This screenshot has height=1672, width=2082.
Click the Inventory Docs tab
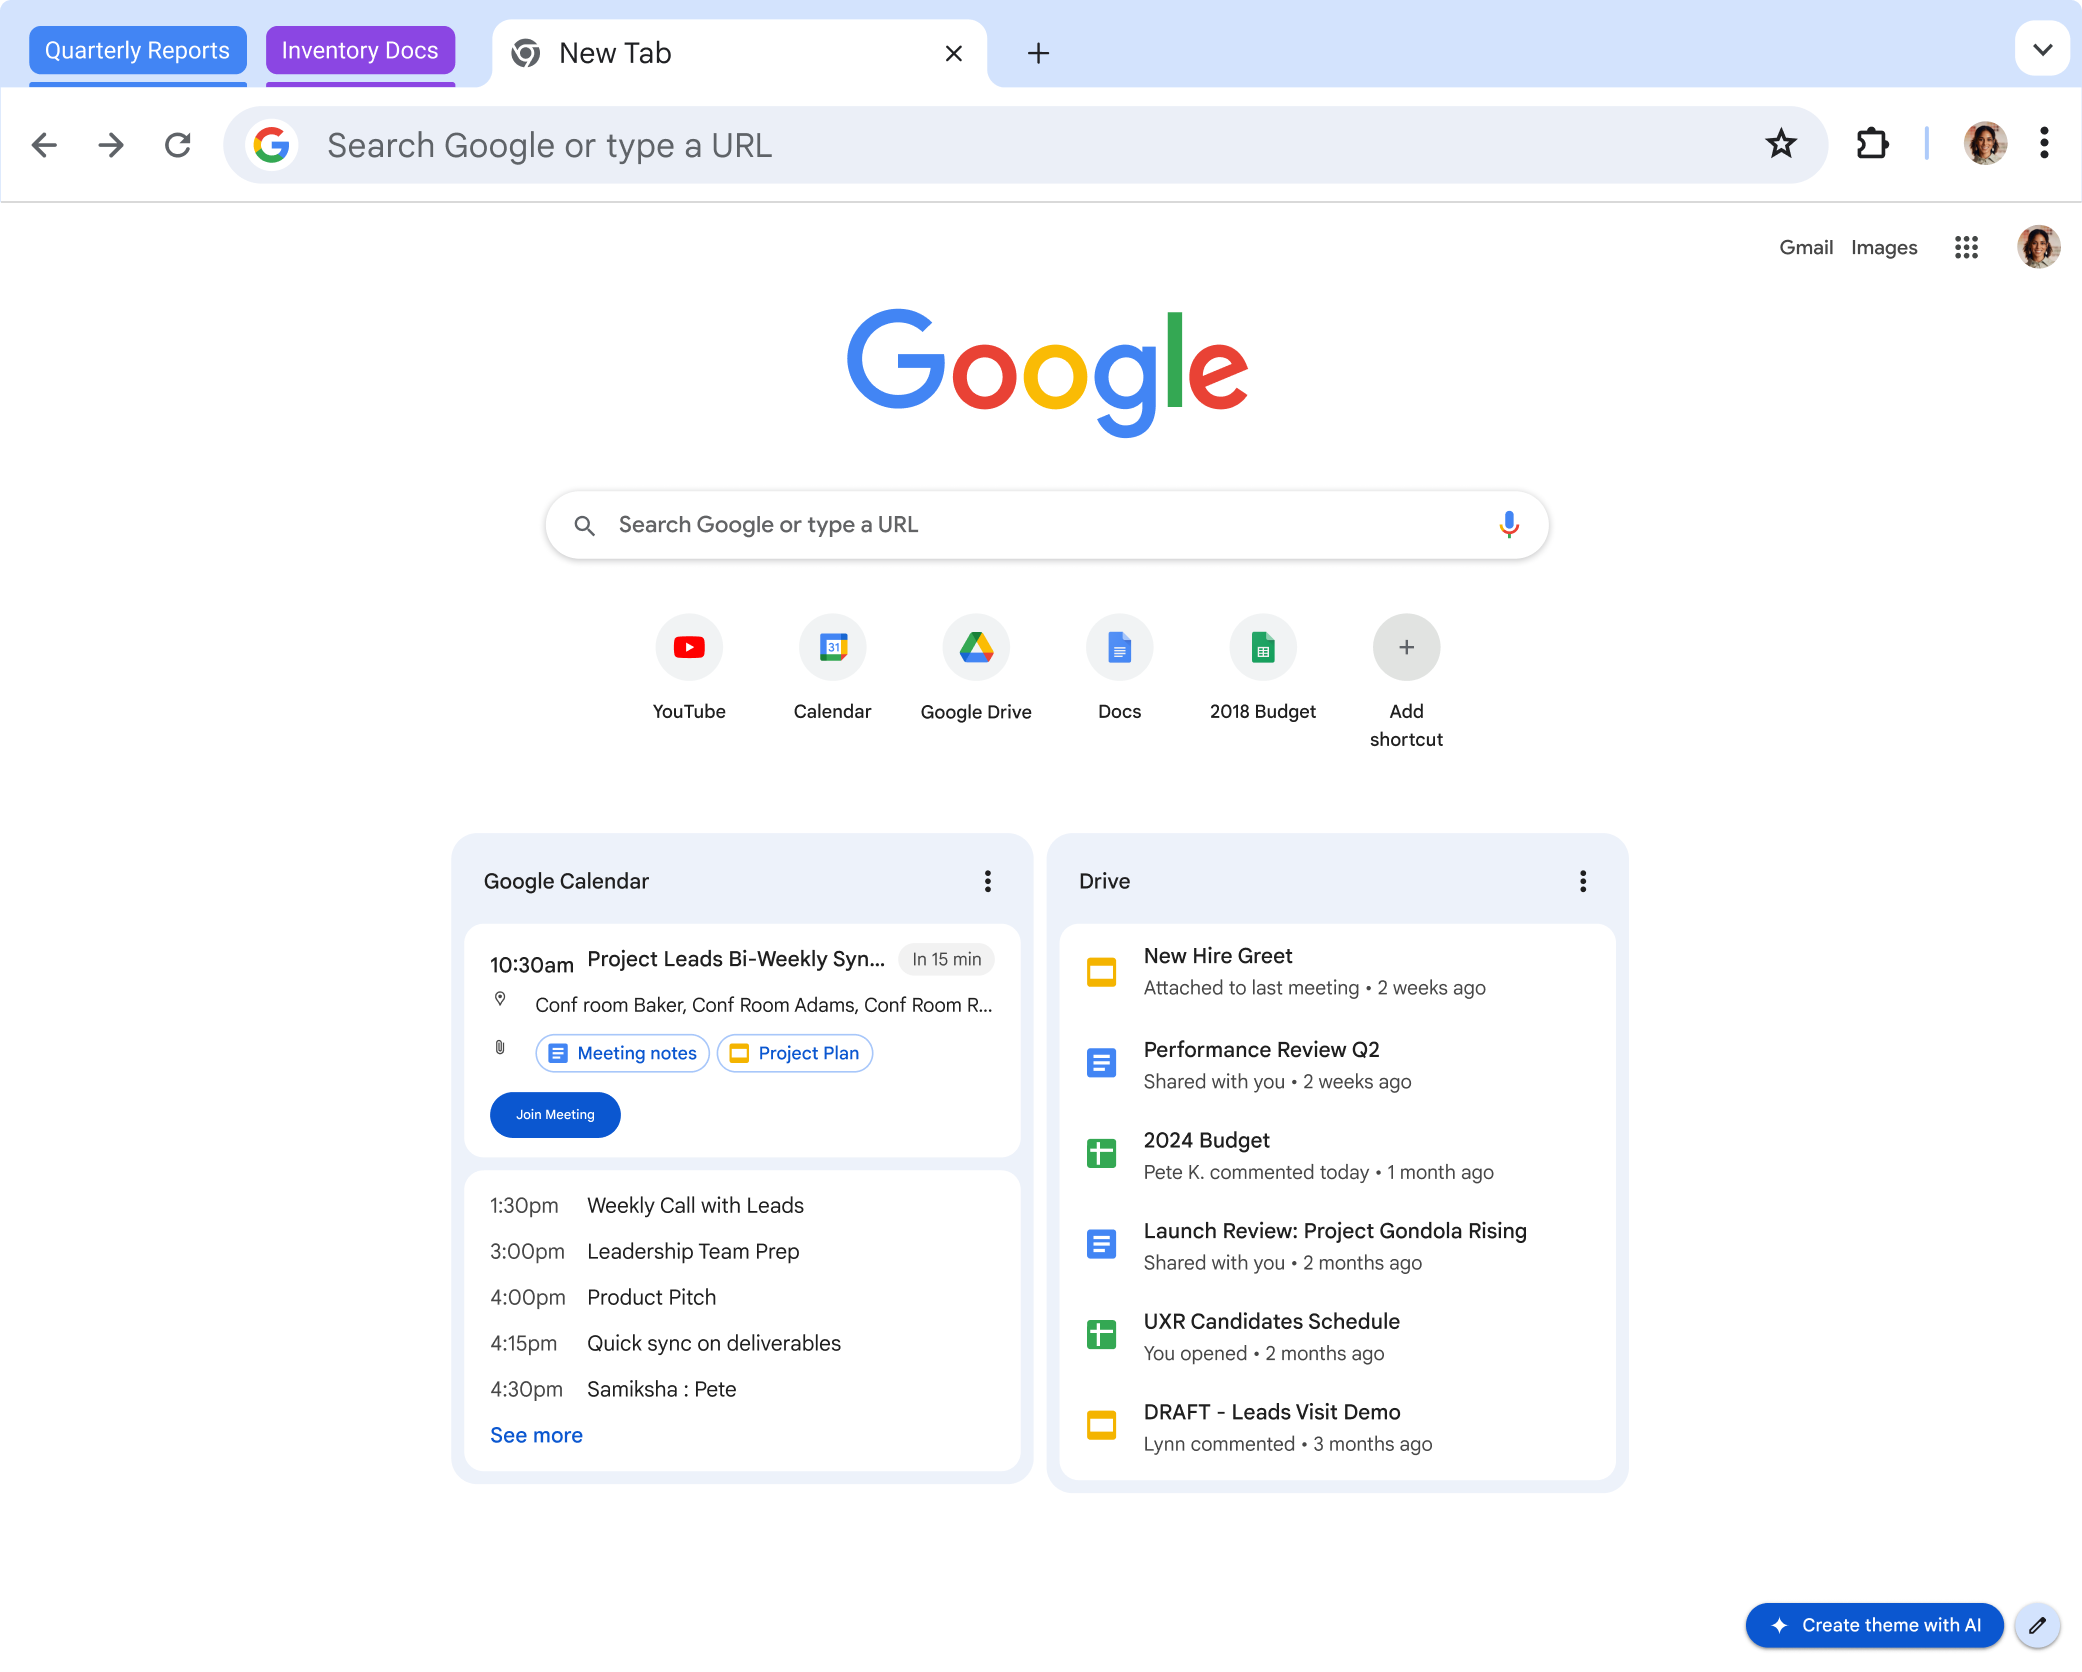point(360,48)
